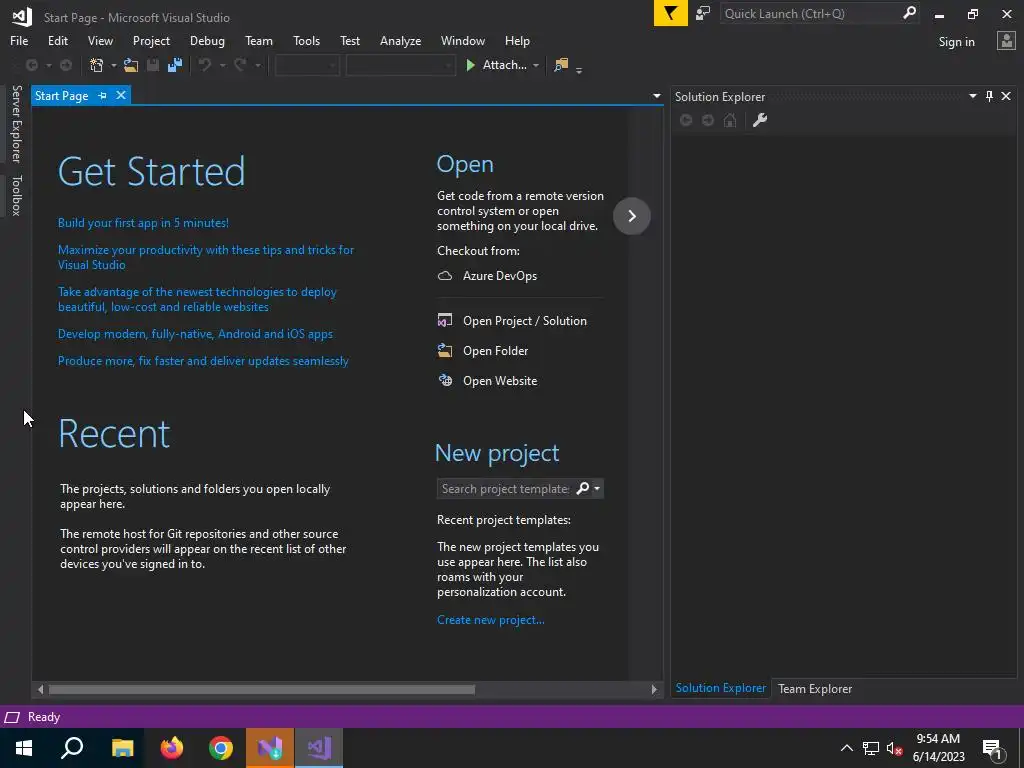Click the Solution Explorer Home icon
The image size is (1024, 768).
click(730, 120)
